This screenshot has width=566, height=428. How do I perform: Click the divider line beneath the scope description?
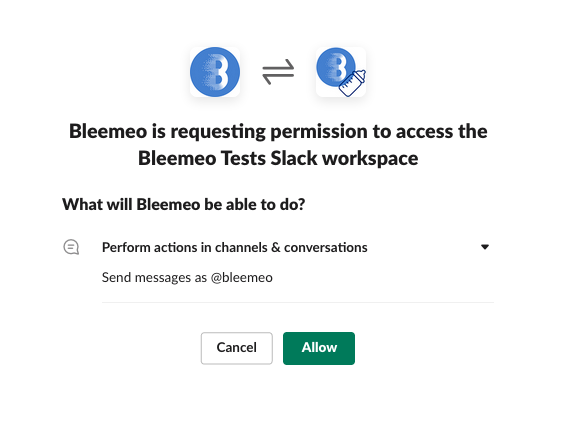[298, 302]
